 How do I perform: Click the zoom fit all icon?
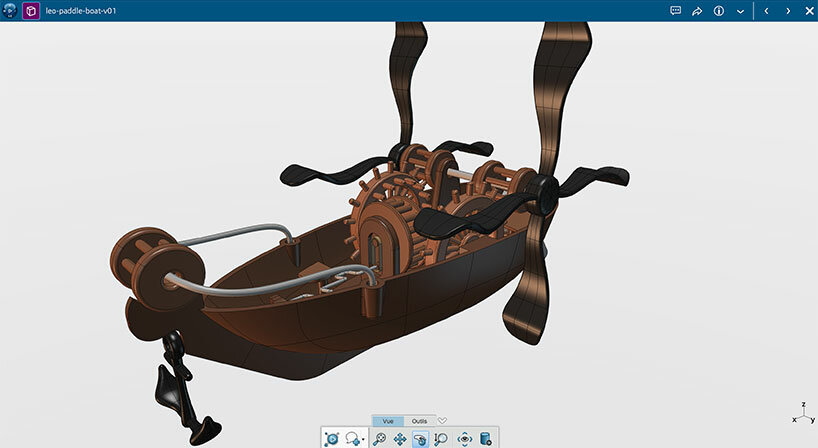[380, 438]
